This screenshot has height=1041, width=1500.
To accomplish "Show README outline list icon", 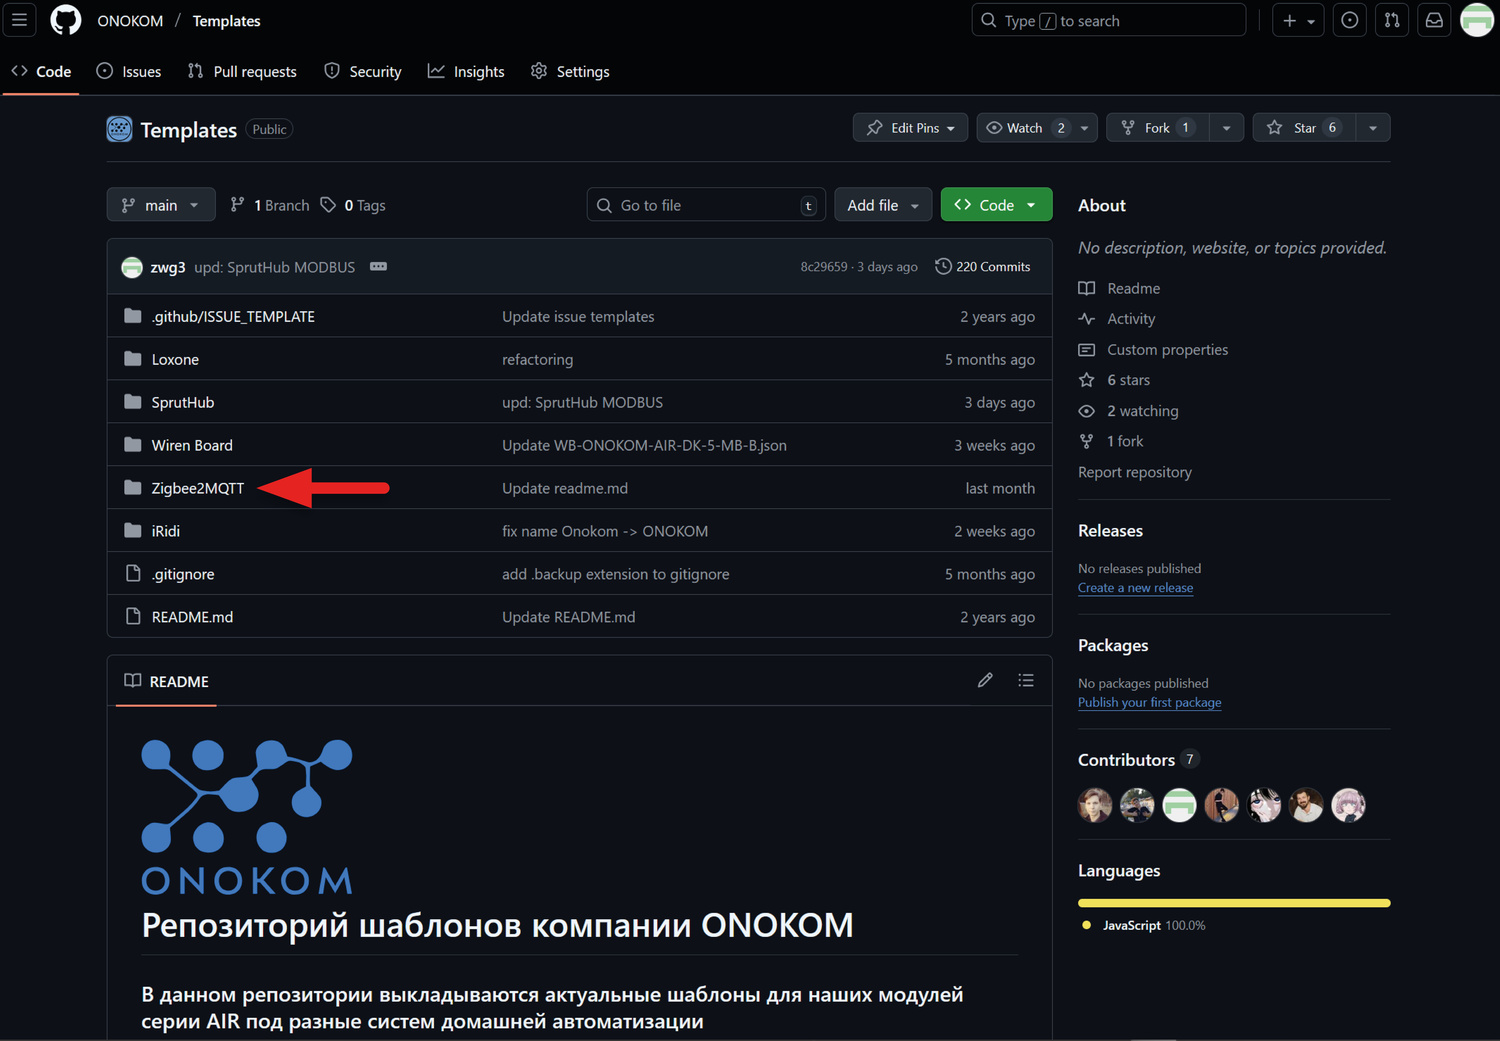I will (x=1026, y=681).
